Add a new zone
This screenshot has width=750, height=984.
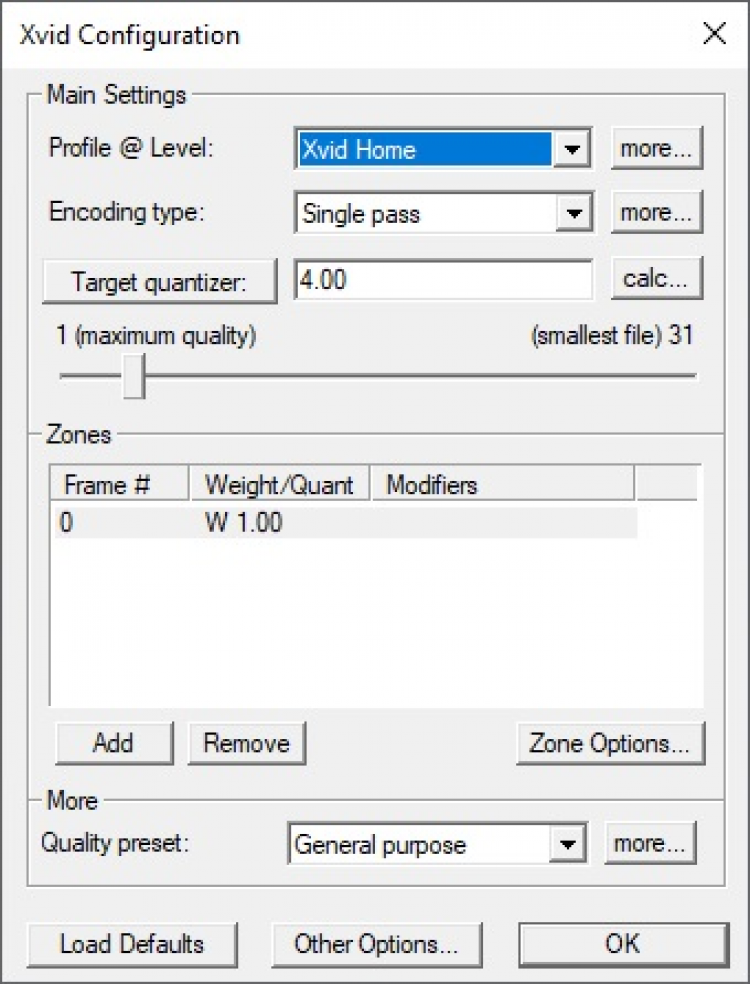[x=113, y=743]
